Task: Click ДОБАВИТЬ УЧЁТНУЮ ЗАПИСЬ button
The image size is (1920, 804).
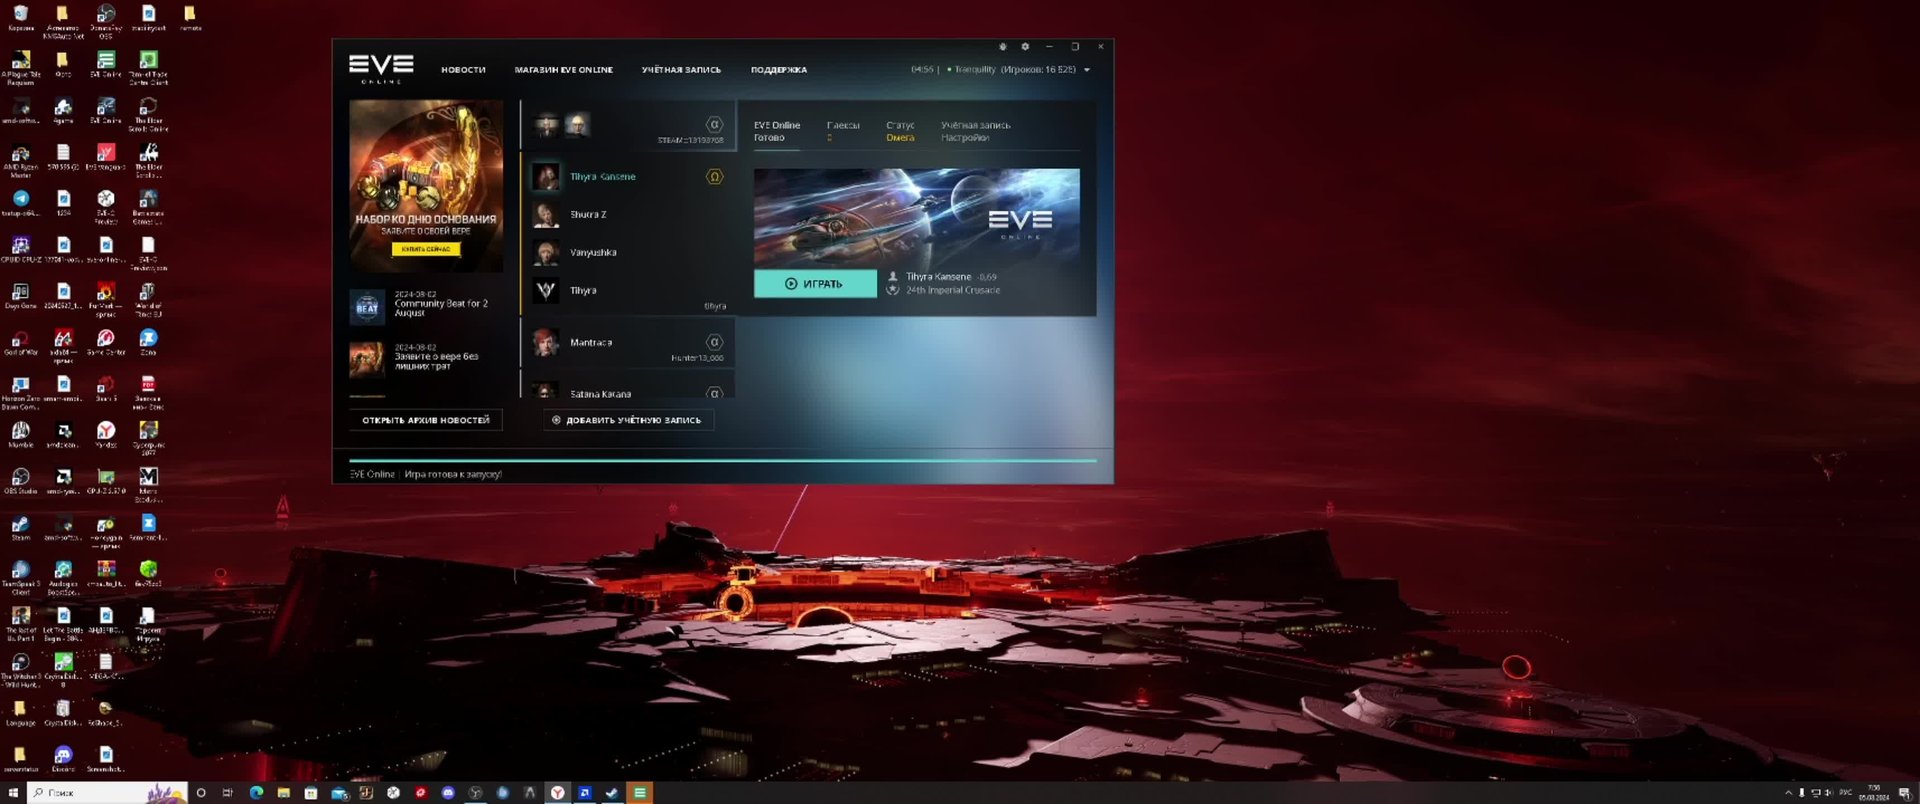Action: [628, 420]
